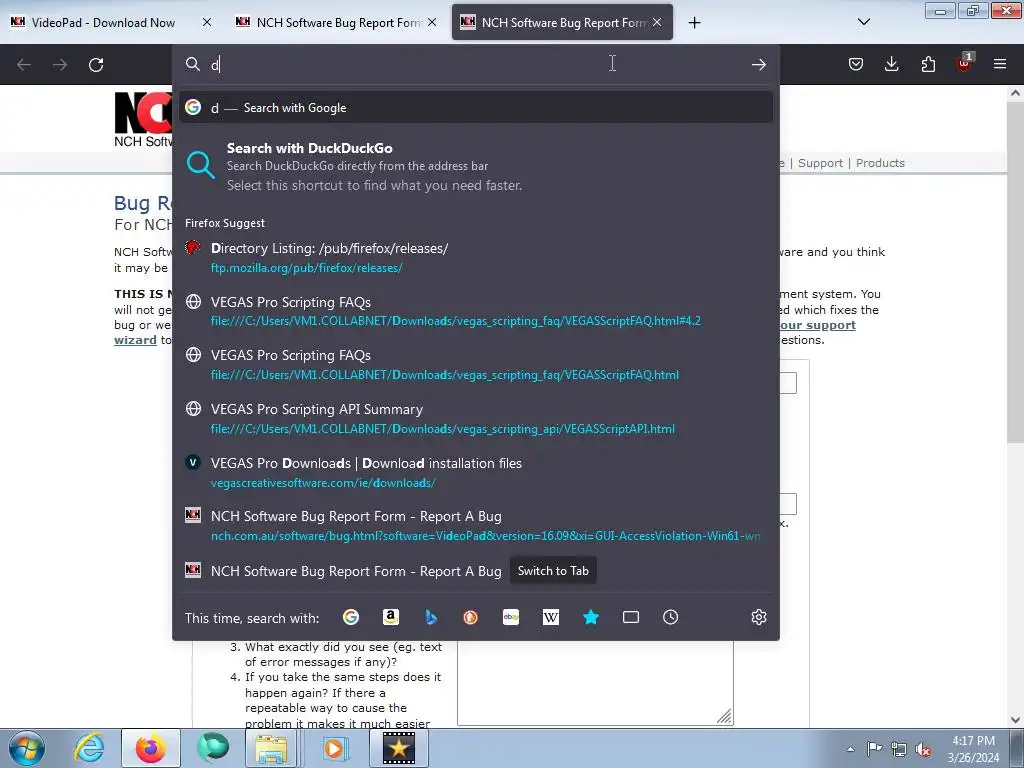The width and height of the screenshot is (1024, 768).
Task: Open Firefox from the taskbar
Action: click(x=151, y=748)
